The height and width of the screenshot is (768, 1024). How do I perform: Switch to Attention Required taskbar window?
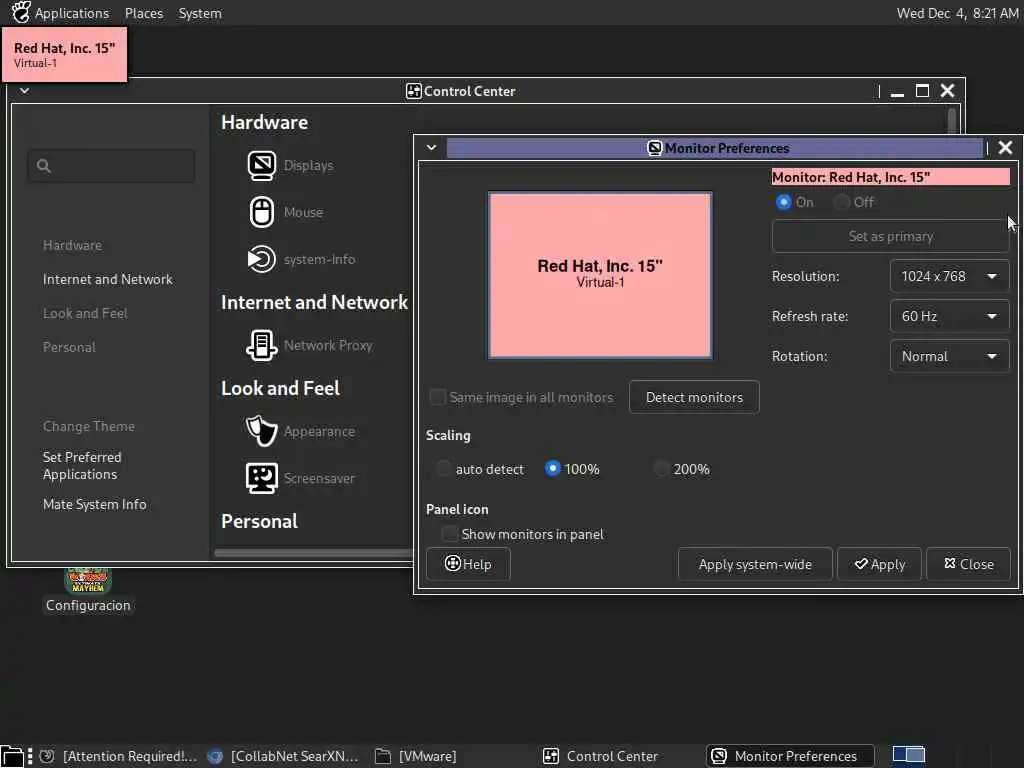tap(119, 756)
